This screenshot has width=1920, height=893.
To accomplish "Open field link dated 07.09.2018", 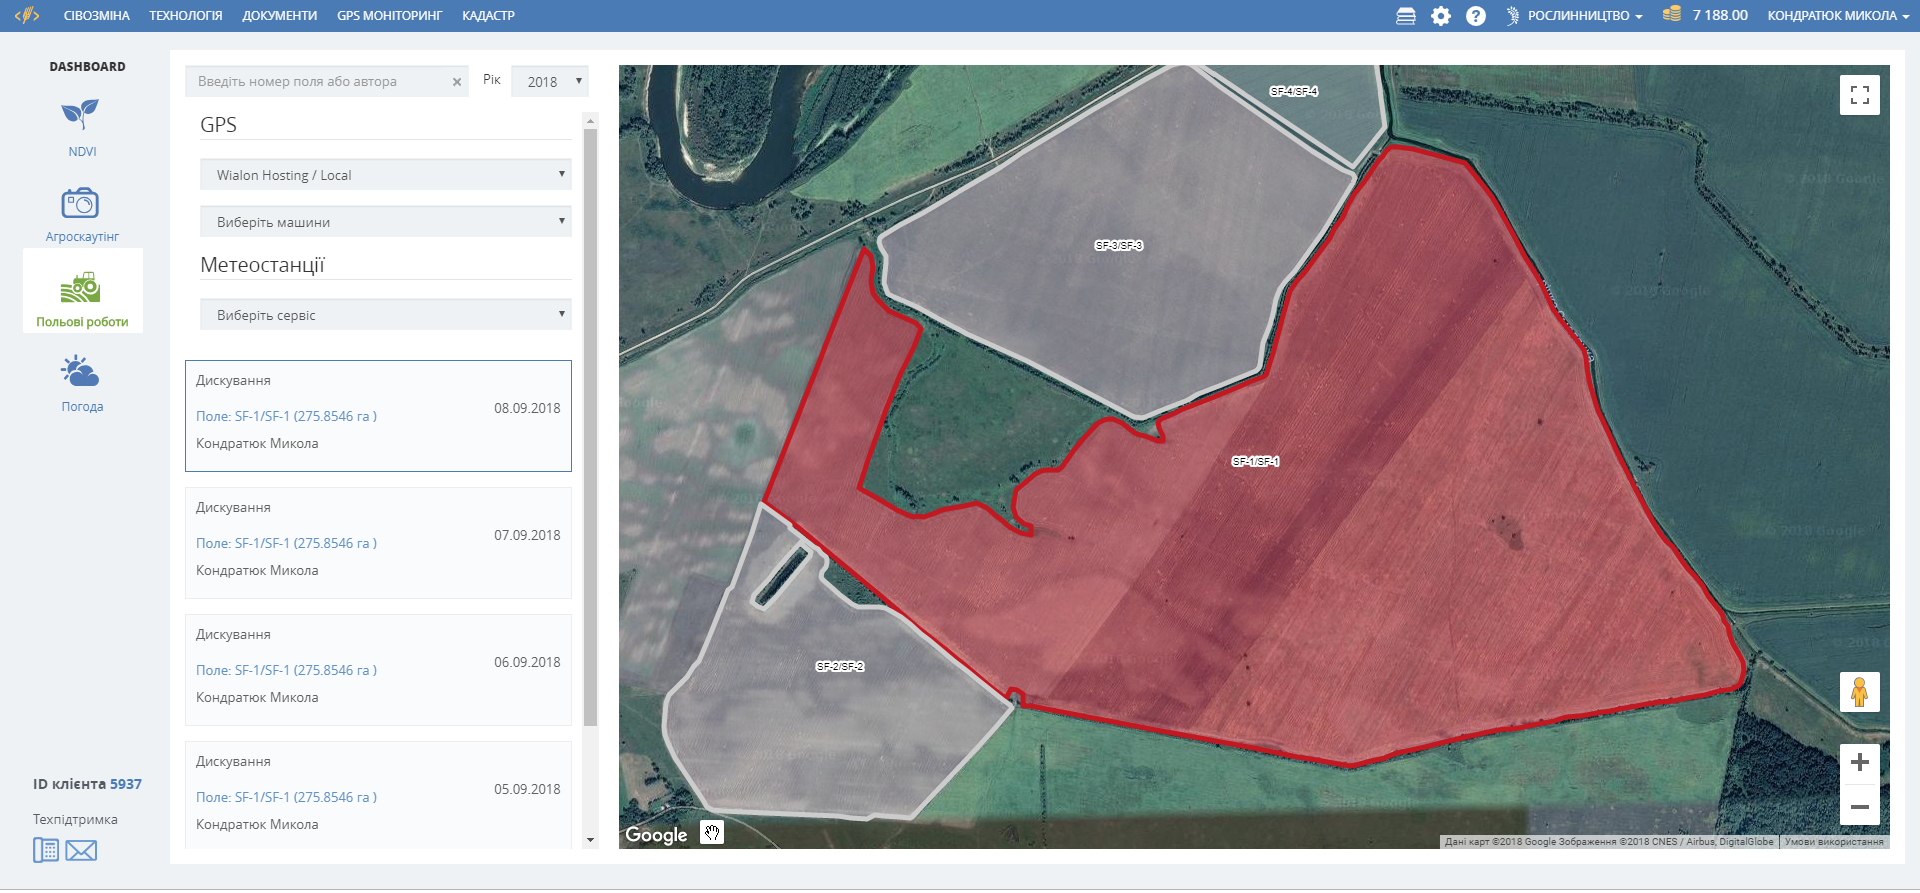I will (x=286, y=543).
